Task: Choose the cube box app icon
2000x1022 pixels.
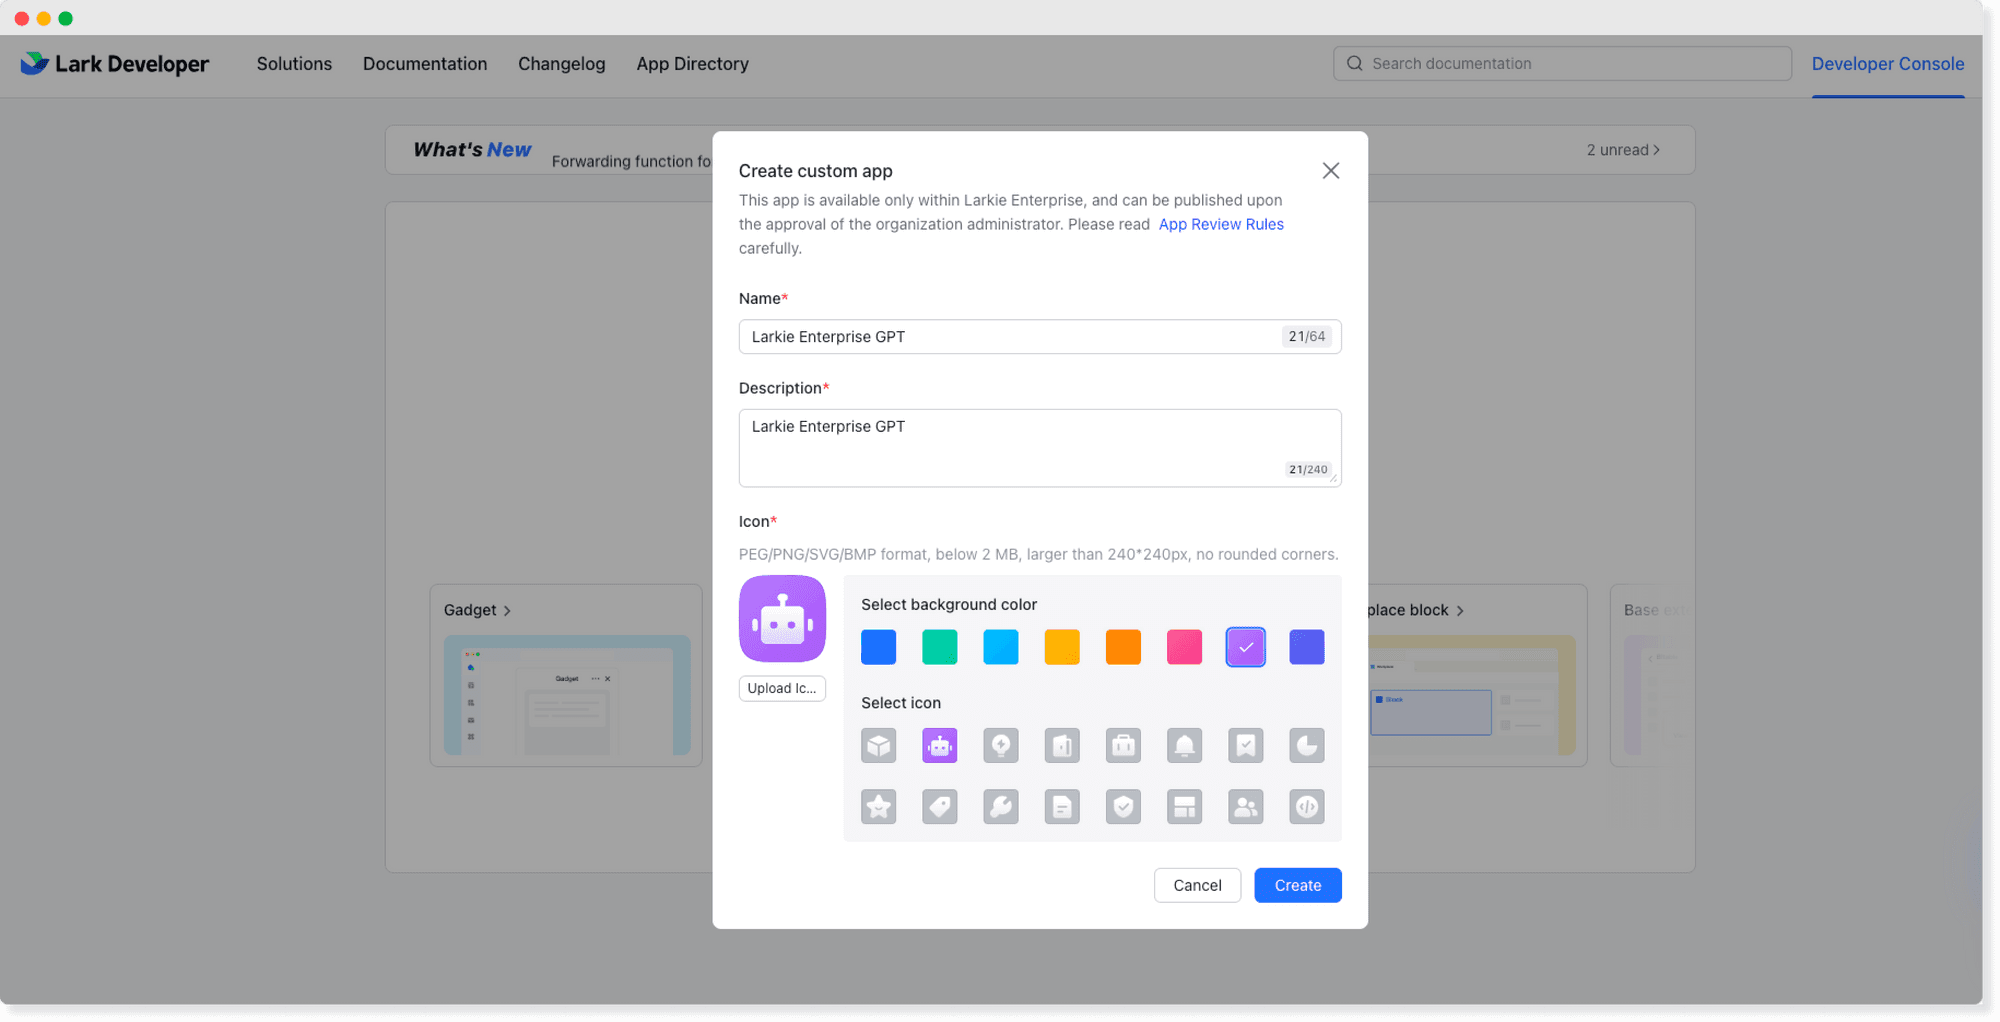Action: [878, 746]
